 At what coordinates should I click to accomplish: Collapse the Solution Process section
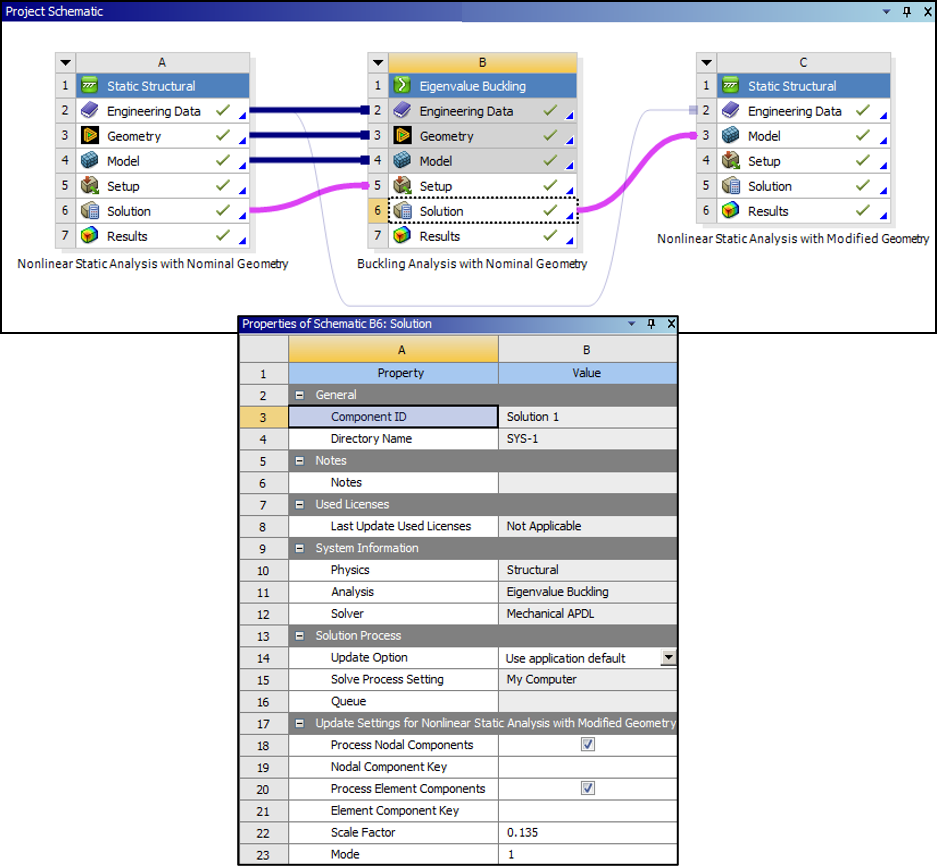click(x=300, y=636)
